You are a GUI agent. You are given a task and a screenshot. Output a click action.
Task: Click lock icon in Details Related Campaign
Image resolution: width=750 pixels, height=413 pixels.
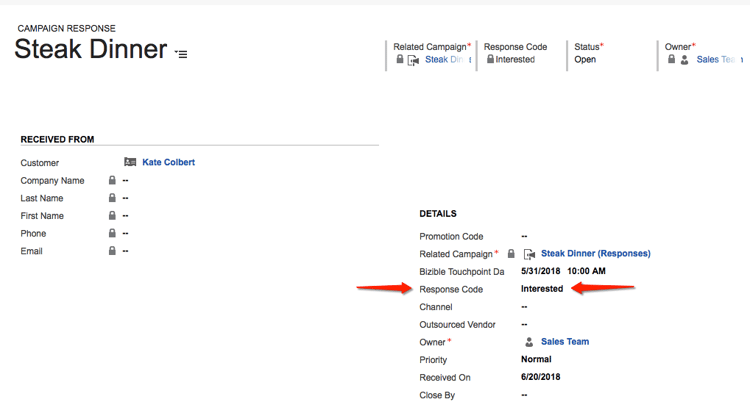click(x=511, y=254)
